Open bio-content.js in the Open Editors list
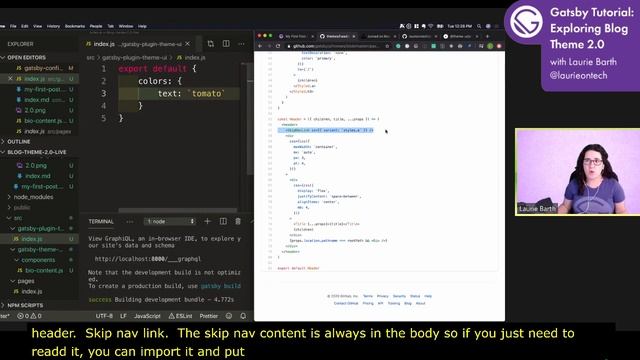The image size is (640, 360). 44,121
